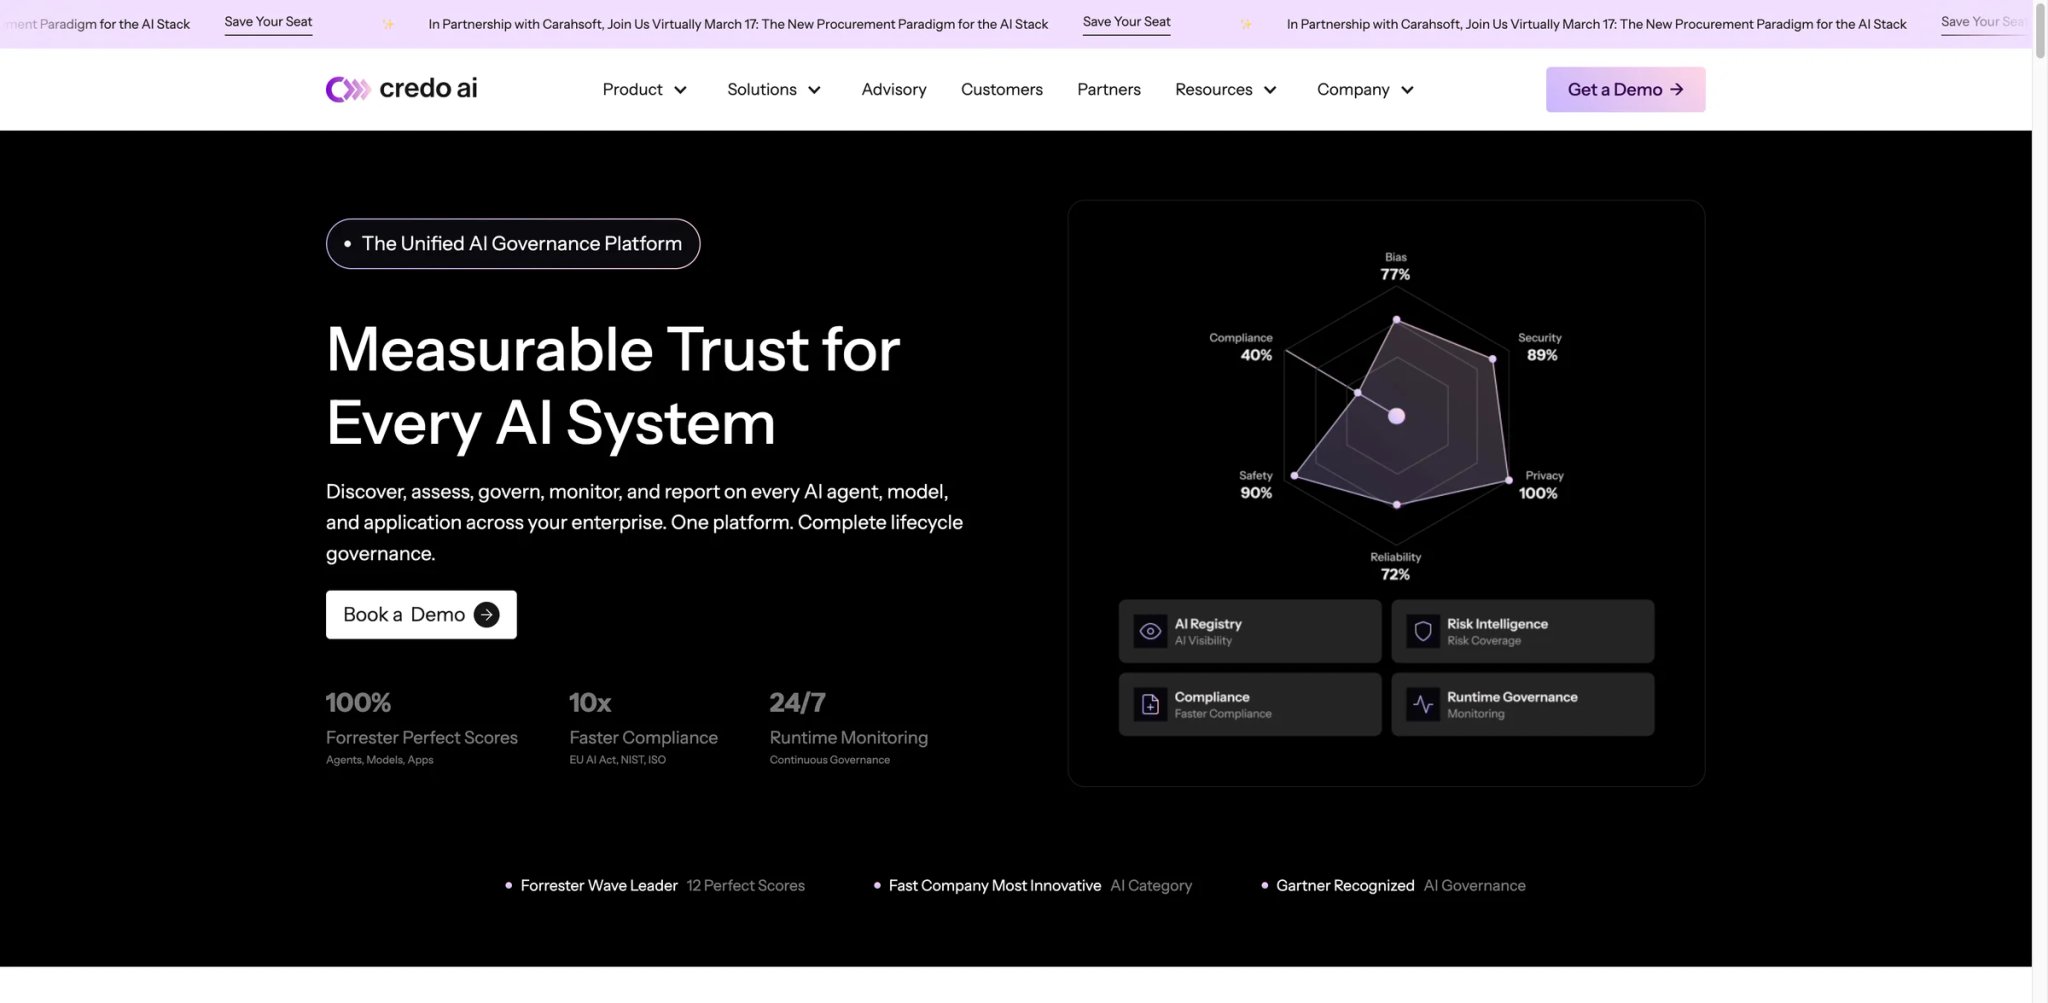The width and height of the screenshot is (2048, 1003).
Task: Click the EU AI Act, NIST, ISO caption
Action: click(x=617, y=760)
